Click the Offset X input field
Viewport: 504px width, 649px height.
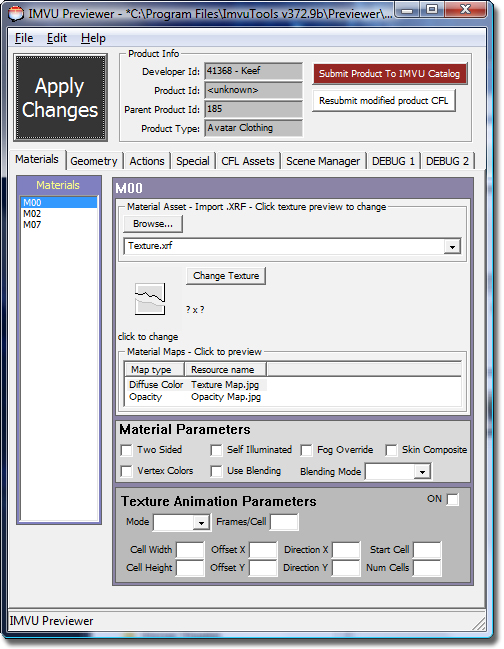[263, 550]
